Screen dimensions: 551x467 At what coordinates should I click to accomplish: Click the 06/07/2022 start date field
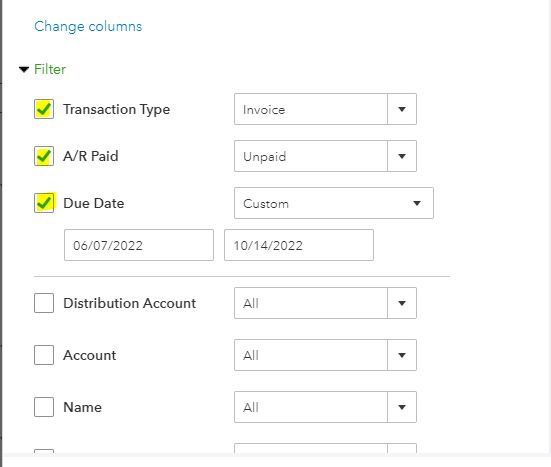[139, 245]
